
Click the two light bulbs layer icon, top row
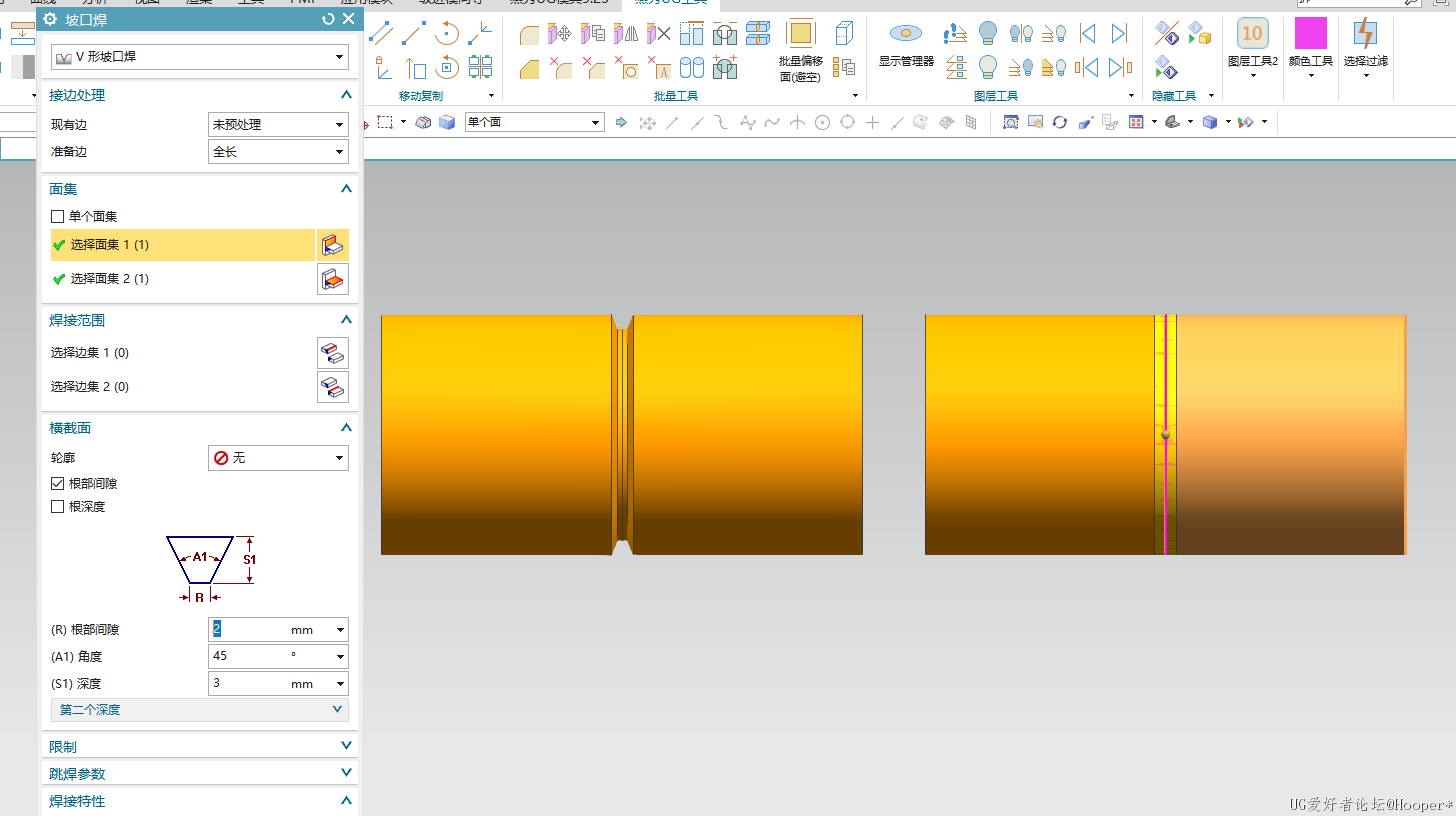click(1021, 33)
